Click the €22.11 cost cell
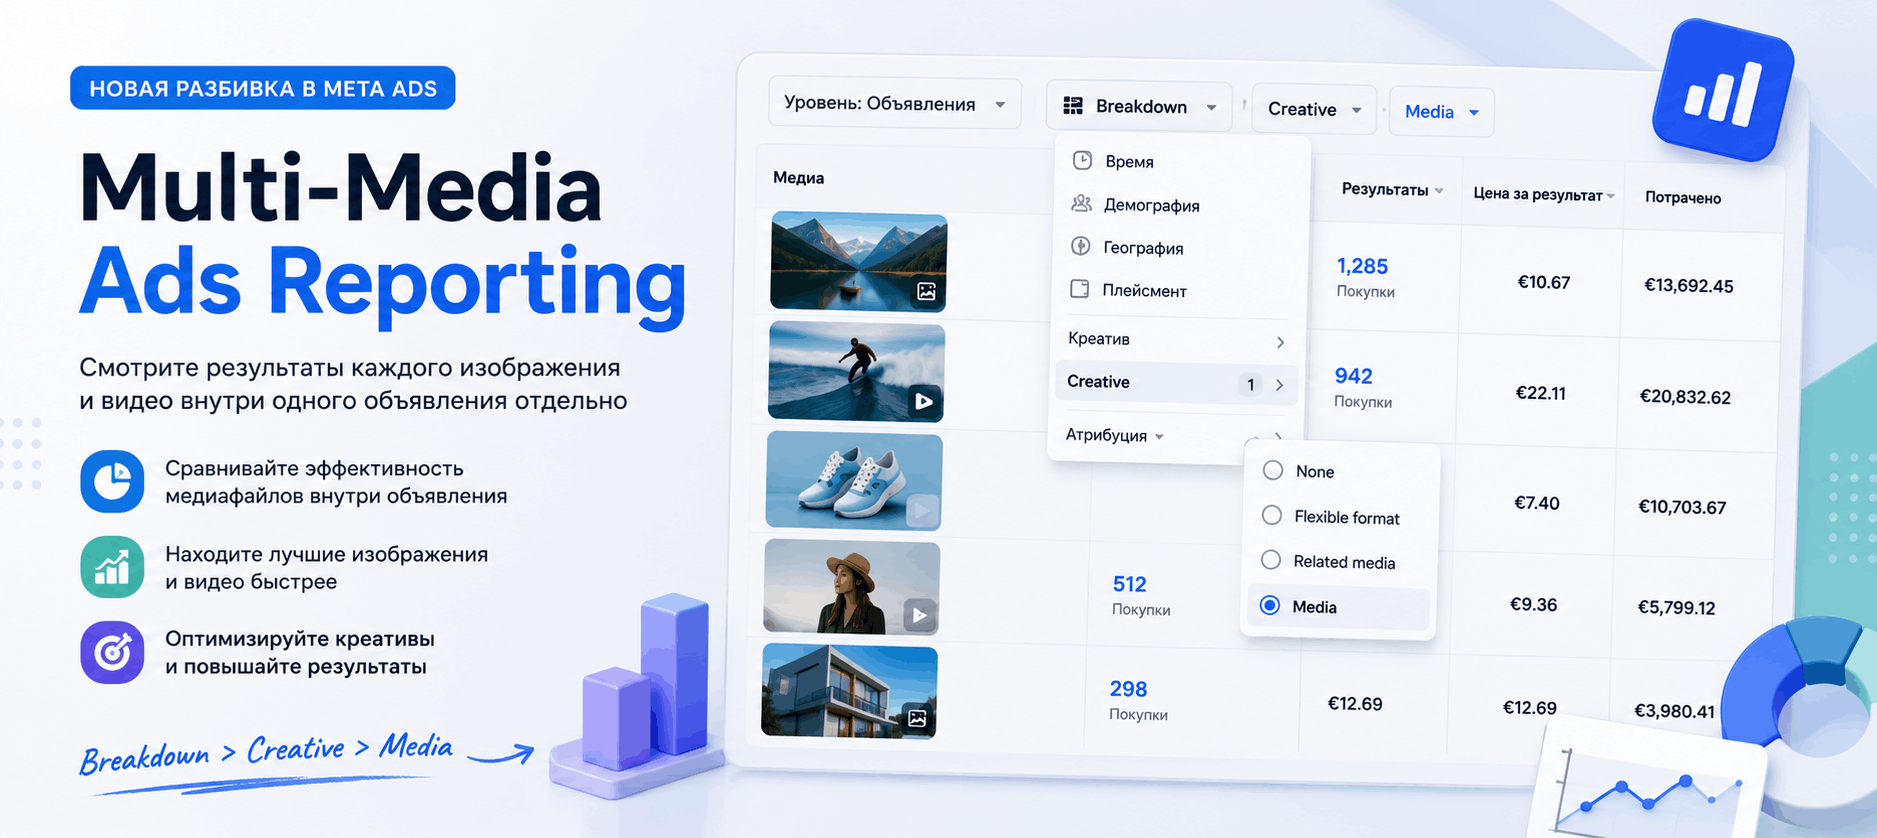 coord(1541,393)
